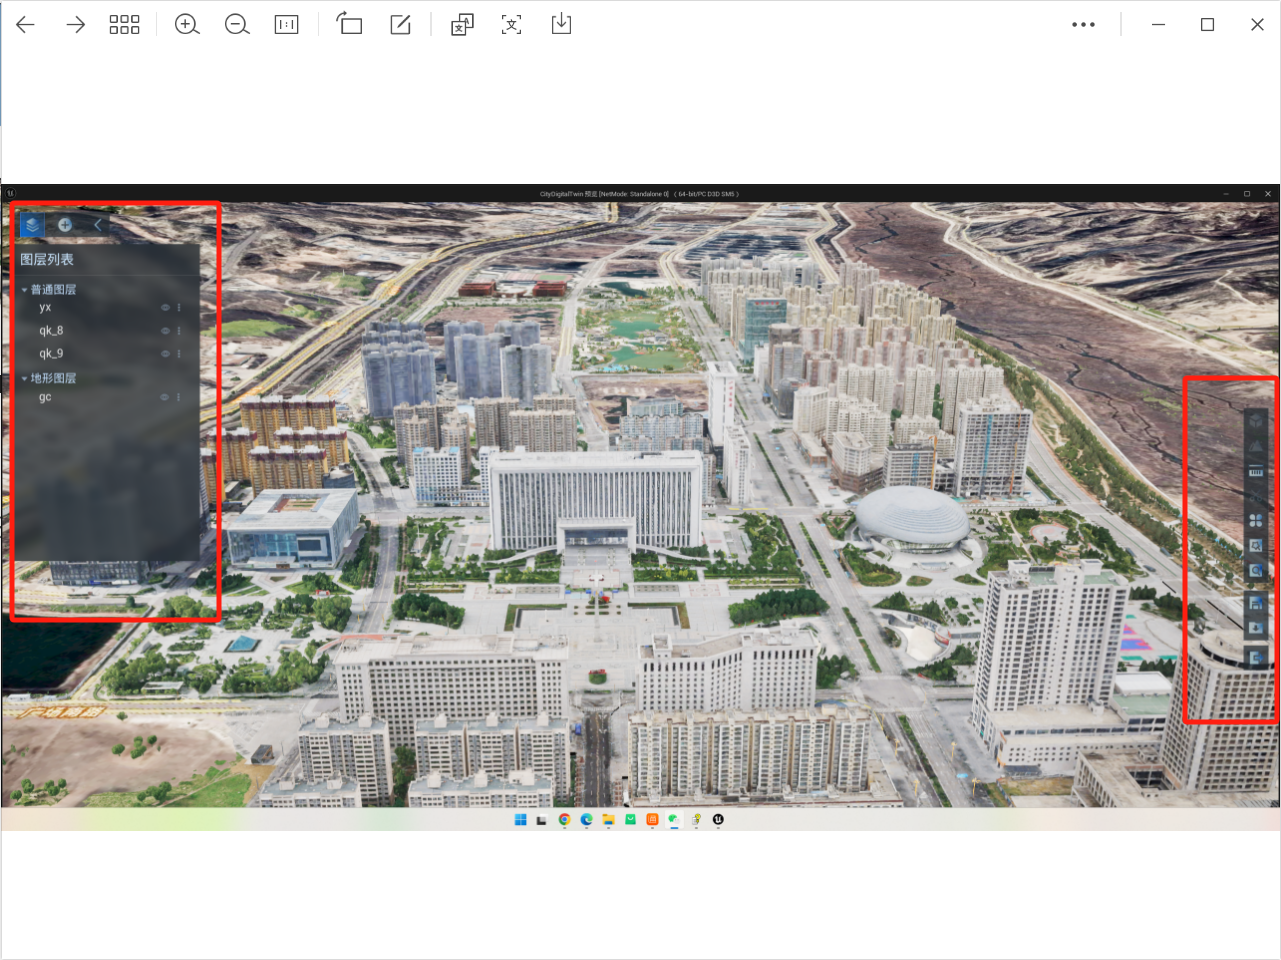Open the four-circle grid tool

click(x=1256, y=521)
